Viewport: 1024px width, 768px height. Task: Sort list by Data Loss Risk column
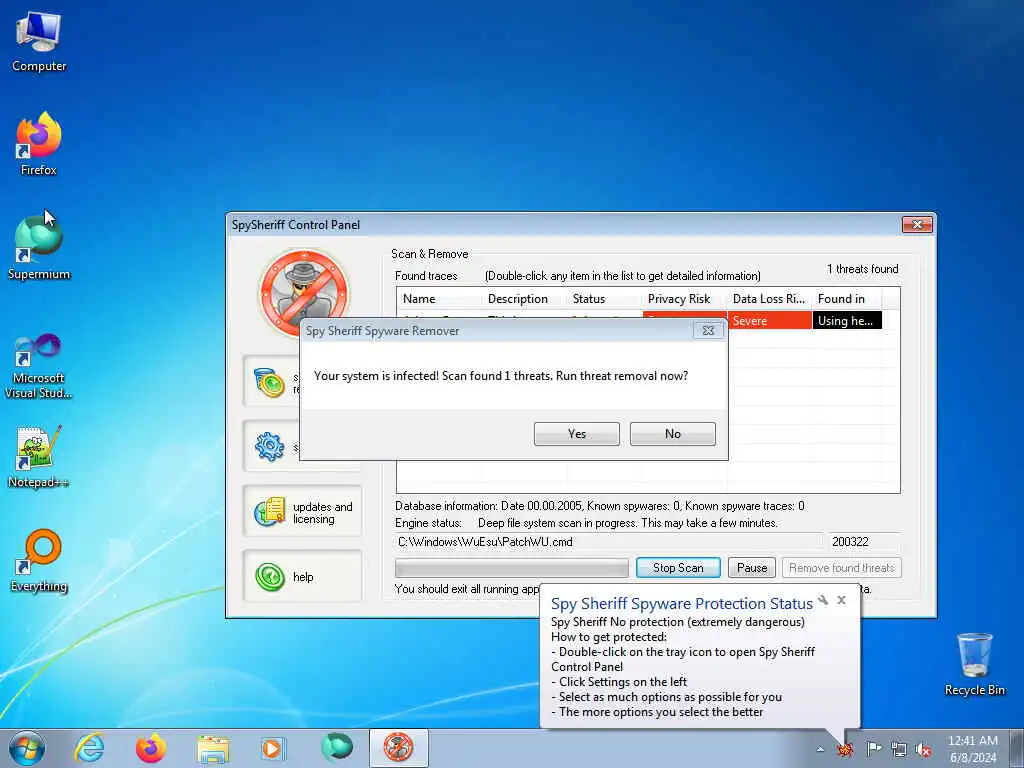pos(769,298)
